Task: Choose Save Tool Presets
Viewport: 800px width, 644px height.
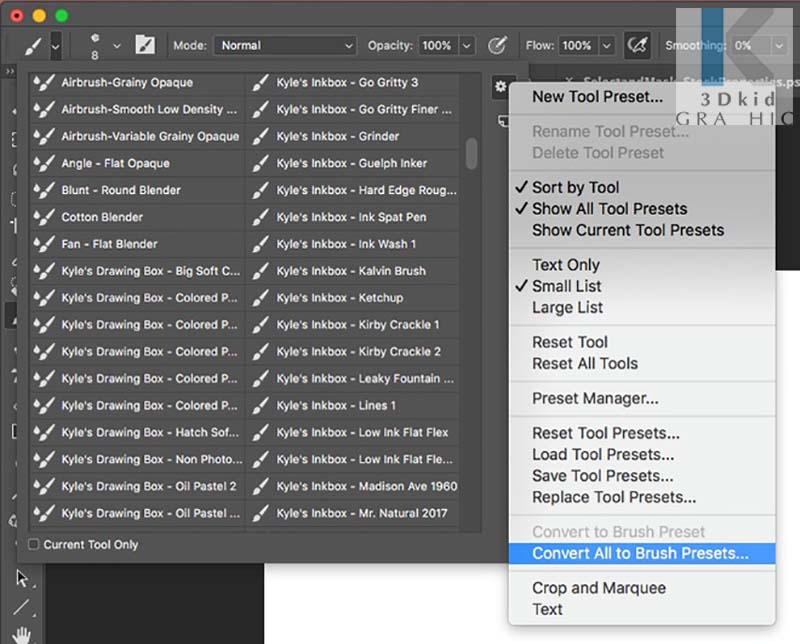Action: tap(642, 476)
